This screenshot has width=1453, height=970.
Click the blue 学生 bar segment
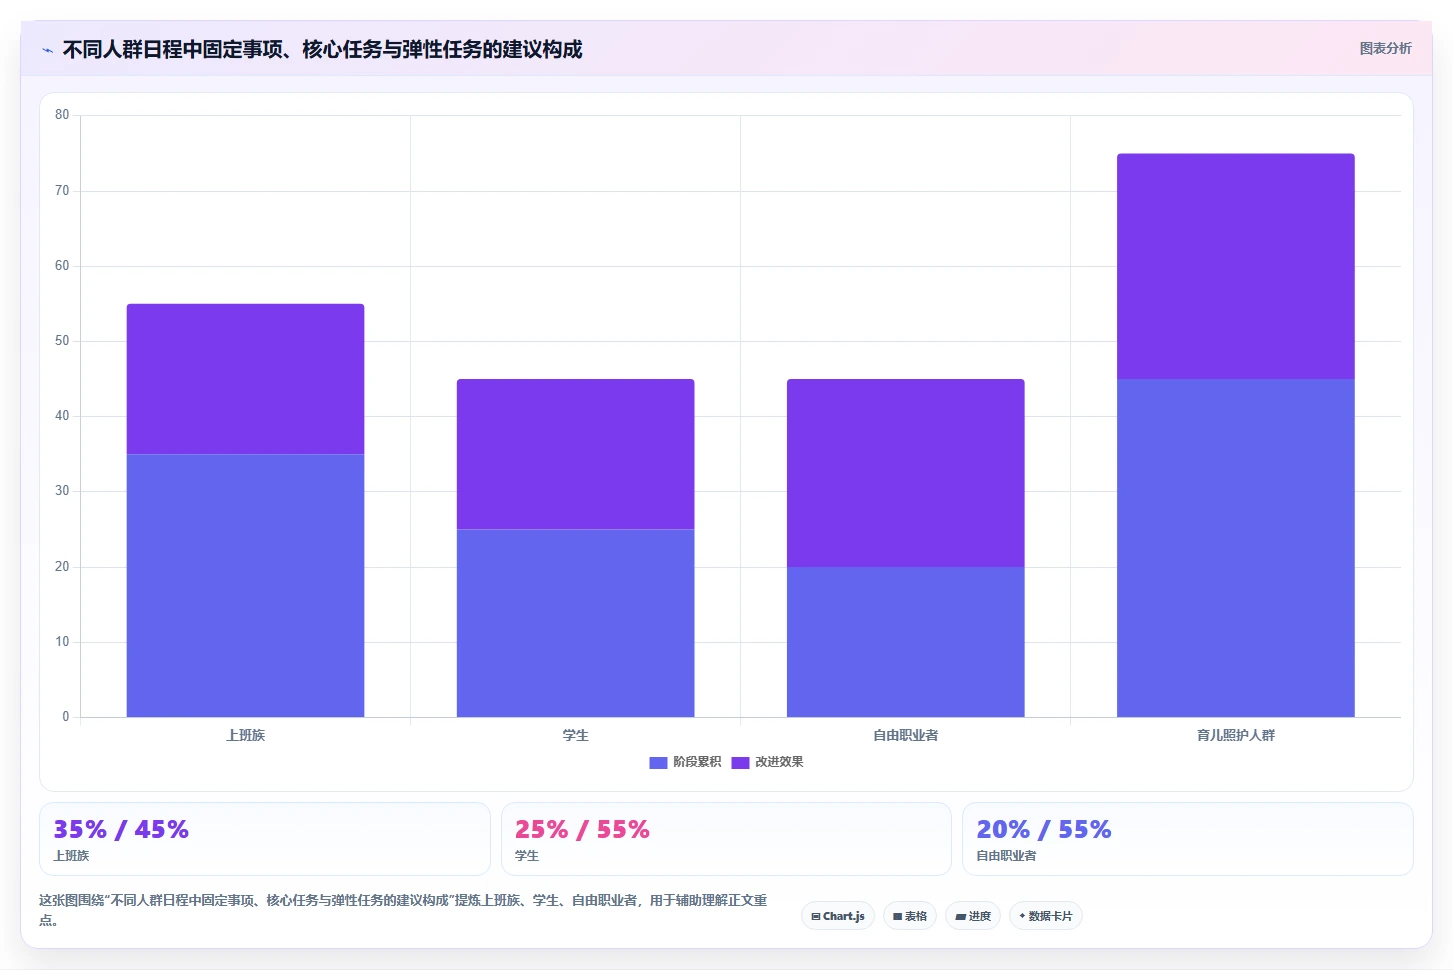(x=575, y=623)
